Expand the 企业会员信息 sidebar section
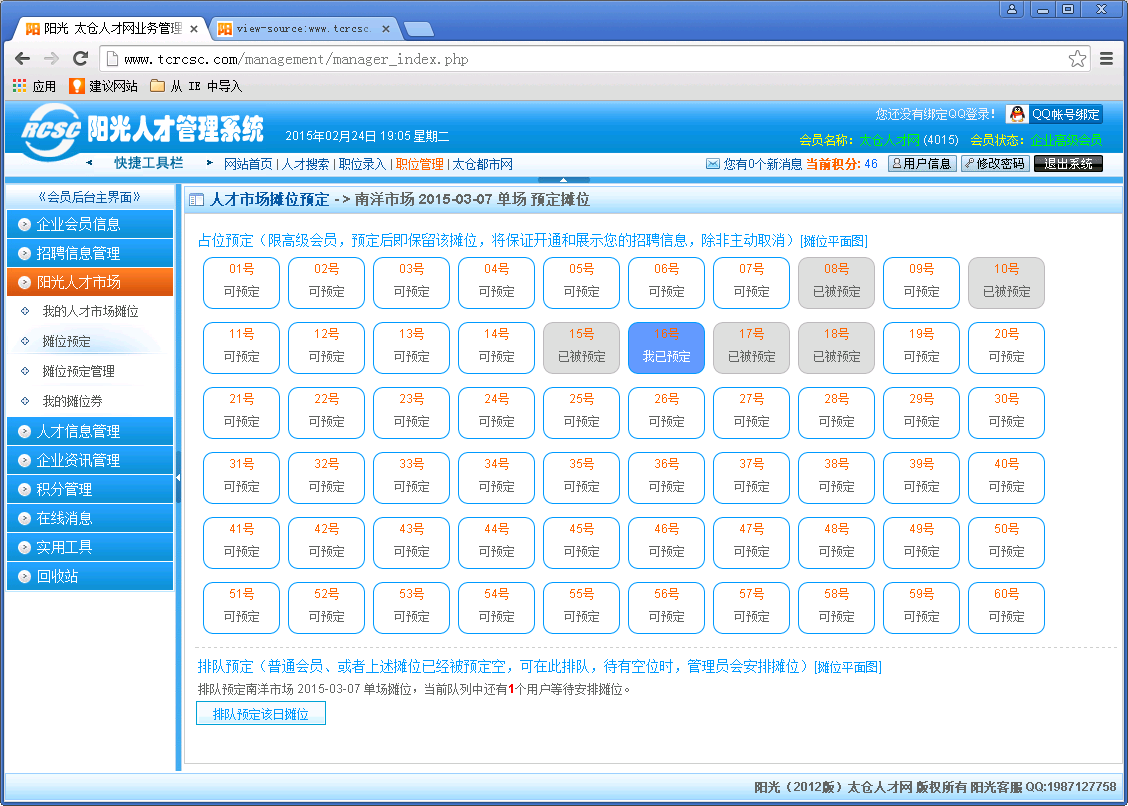This screenshot has width=1128, height=806. [90, 224]
